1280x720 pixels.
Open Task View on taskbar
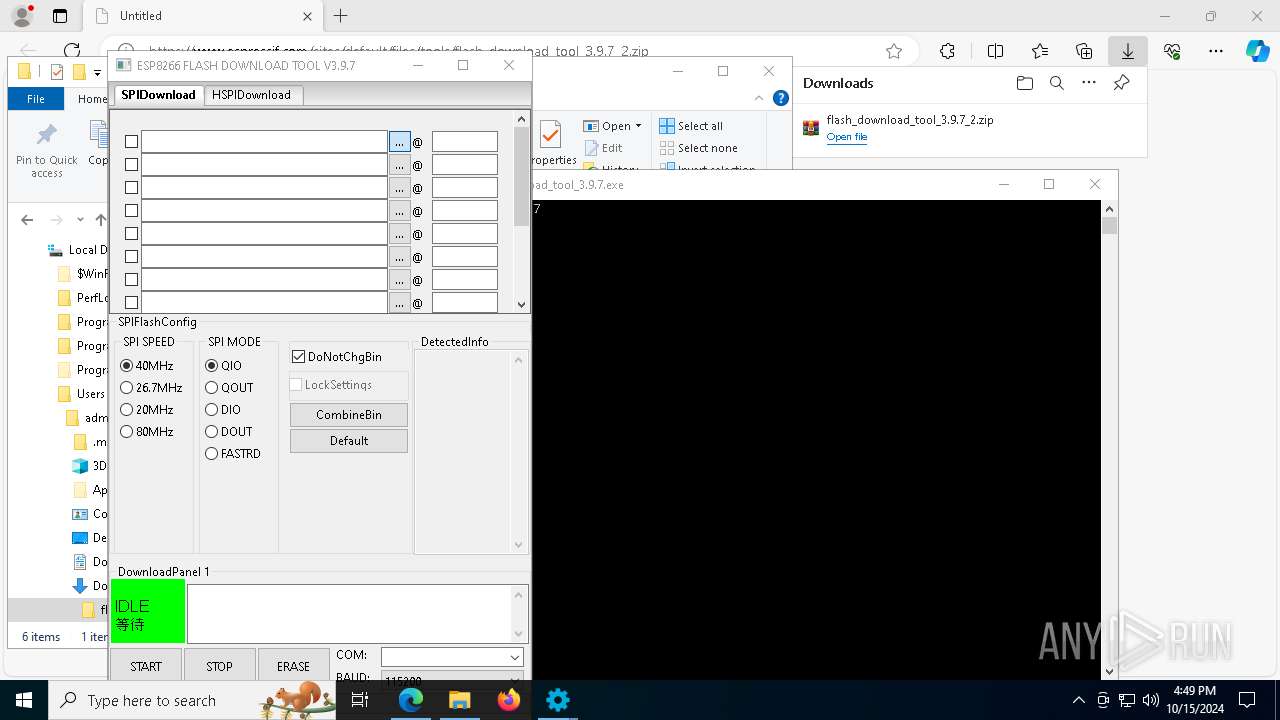(361, 700)
